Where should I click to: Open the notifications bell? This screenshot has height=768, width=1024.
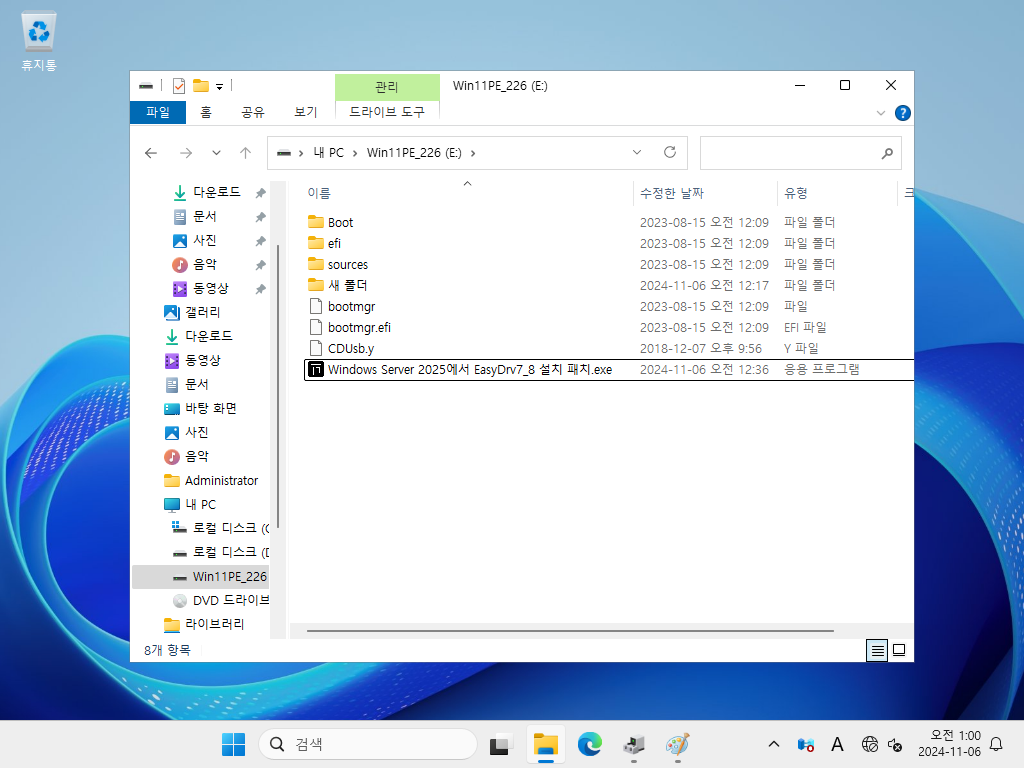click(997, 744)
